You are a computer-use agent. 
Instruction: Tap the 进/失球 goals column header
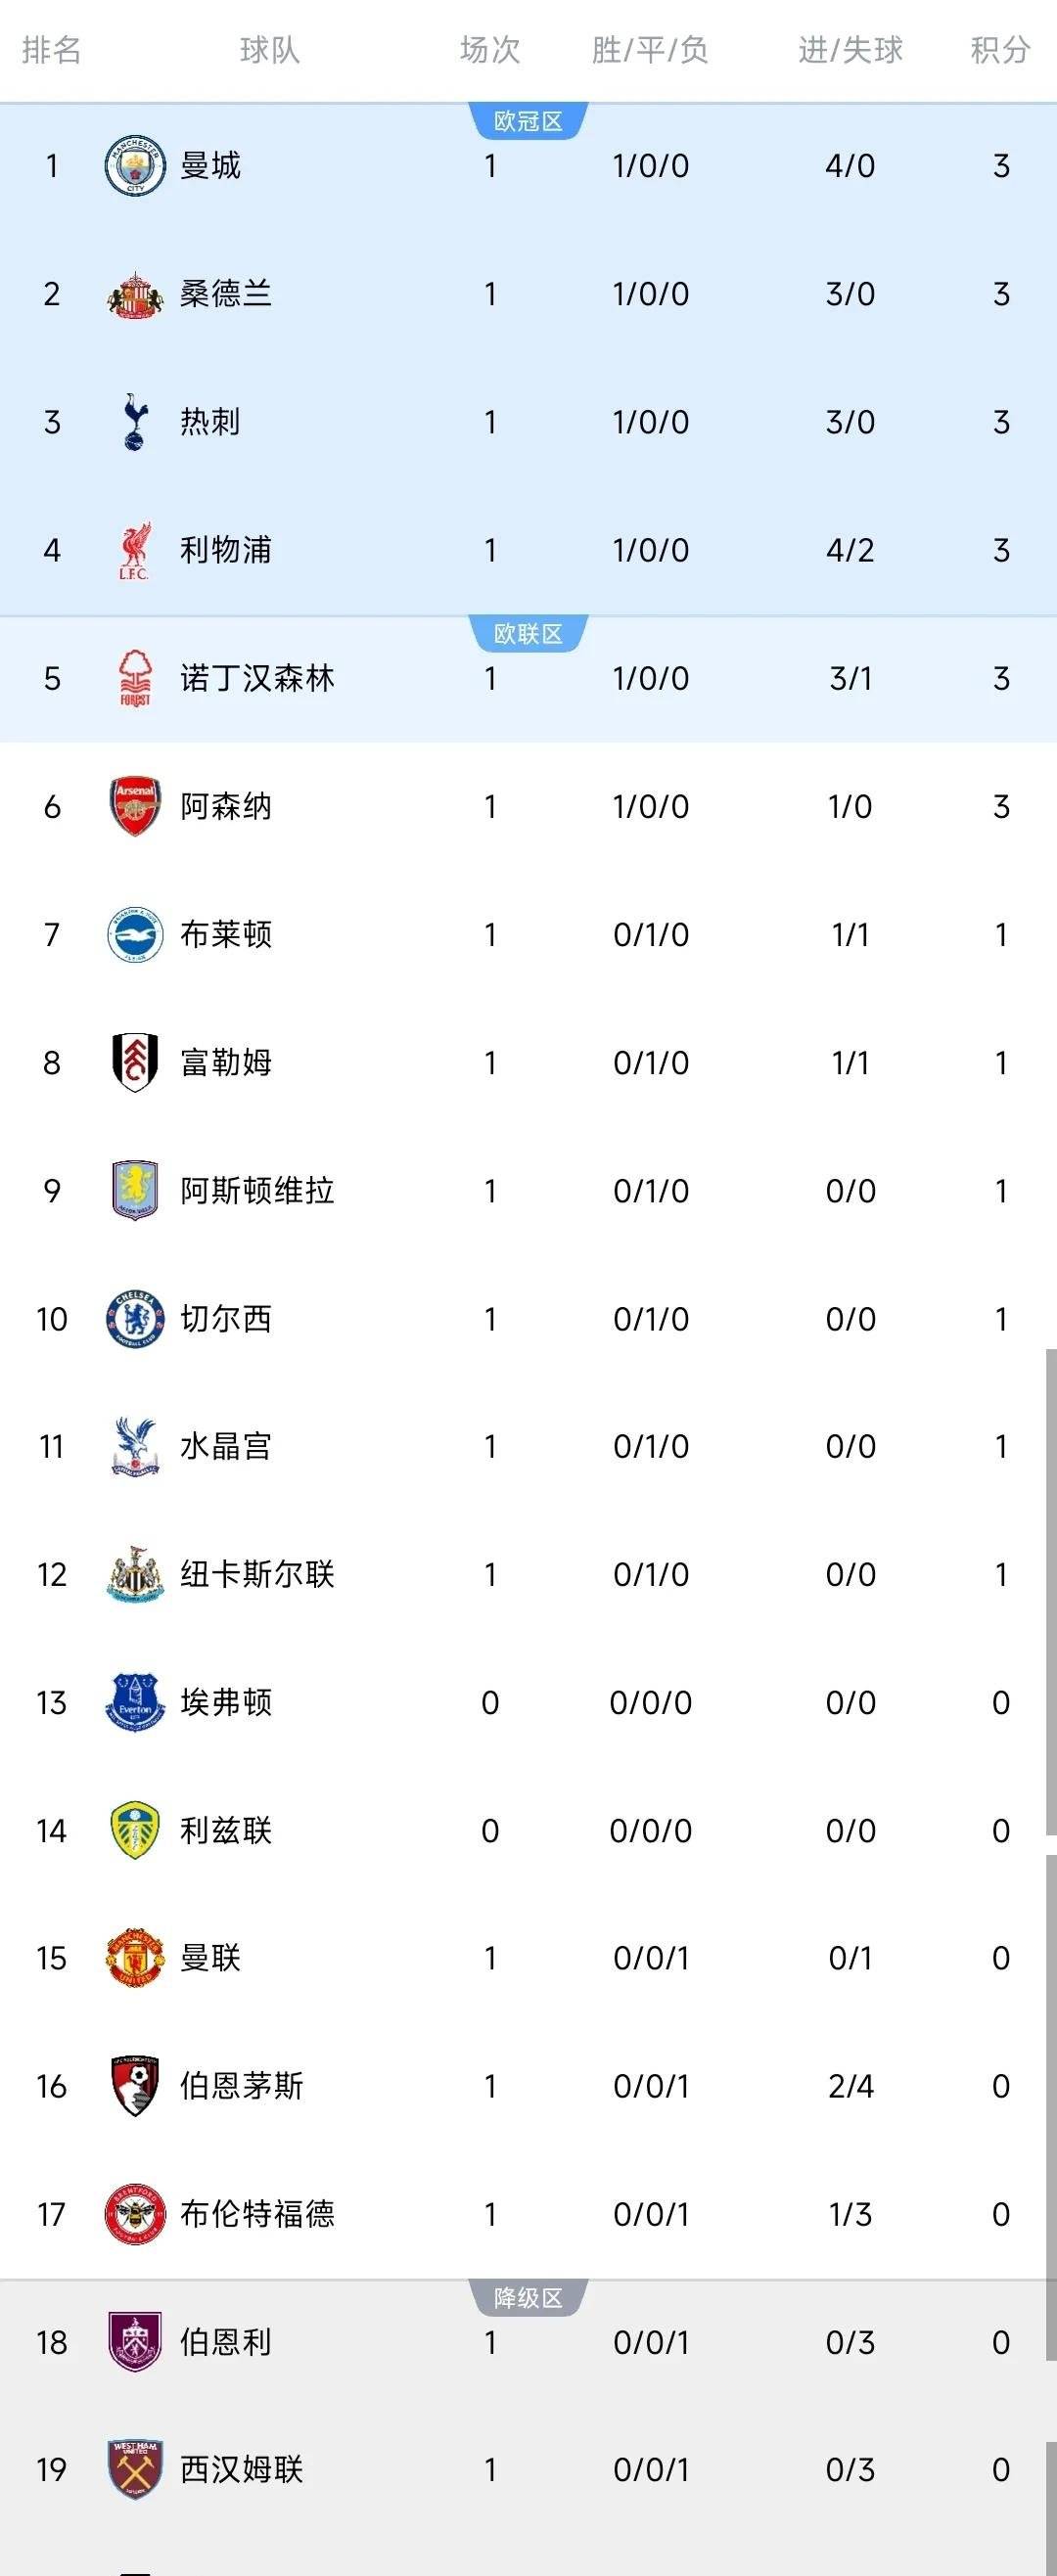pyautogui.click(x=850, y=50)
